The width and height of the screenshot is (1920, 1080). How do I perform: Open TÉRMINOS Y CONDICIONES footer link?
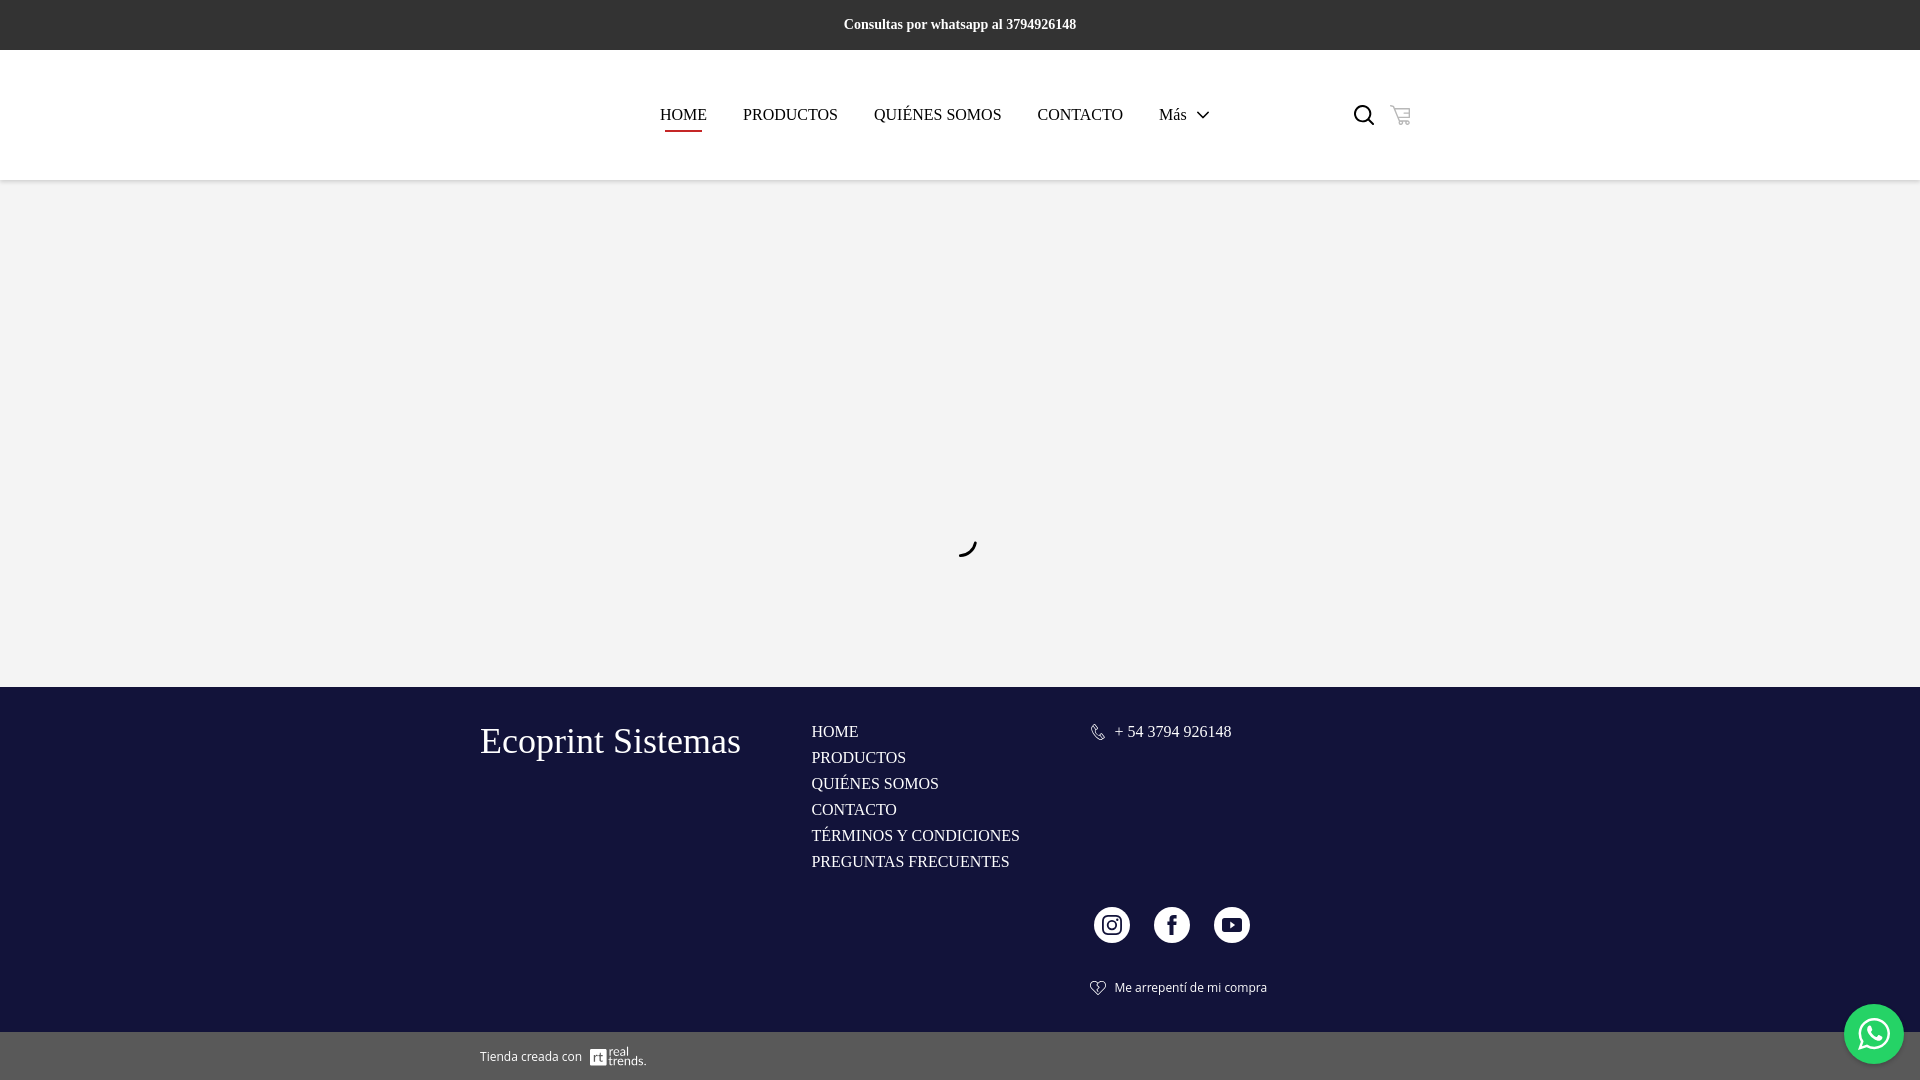click(915, 836)
